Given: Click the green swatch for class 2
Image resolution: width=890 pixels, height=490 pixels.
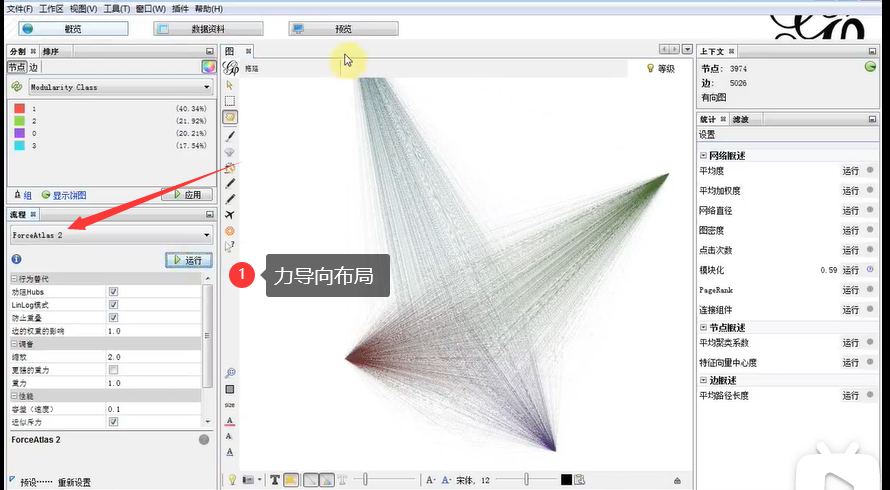Looking at the screenshot, I should [19, 120].
